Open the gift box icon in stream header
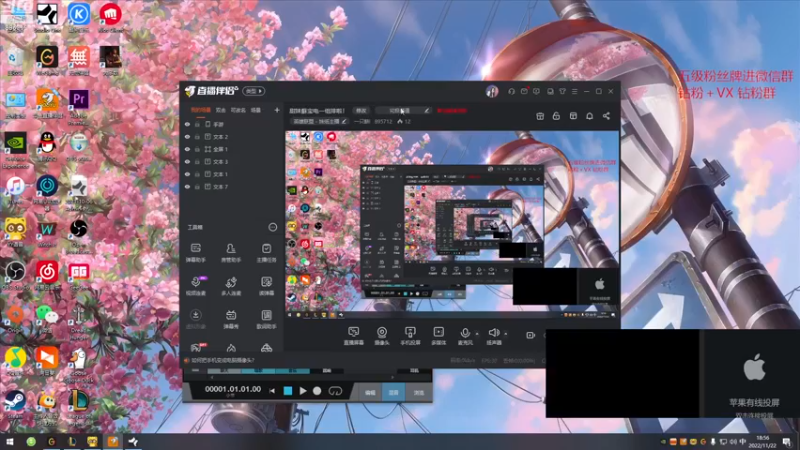 point(540,116)
